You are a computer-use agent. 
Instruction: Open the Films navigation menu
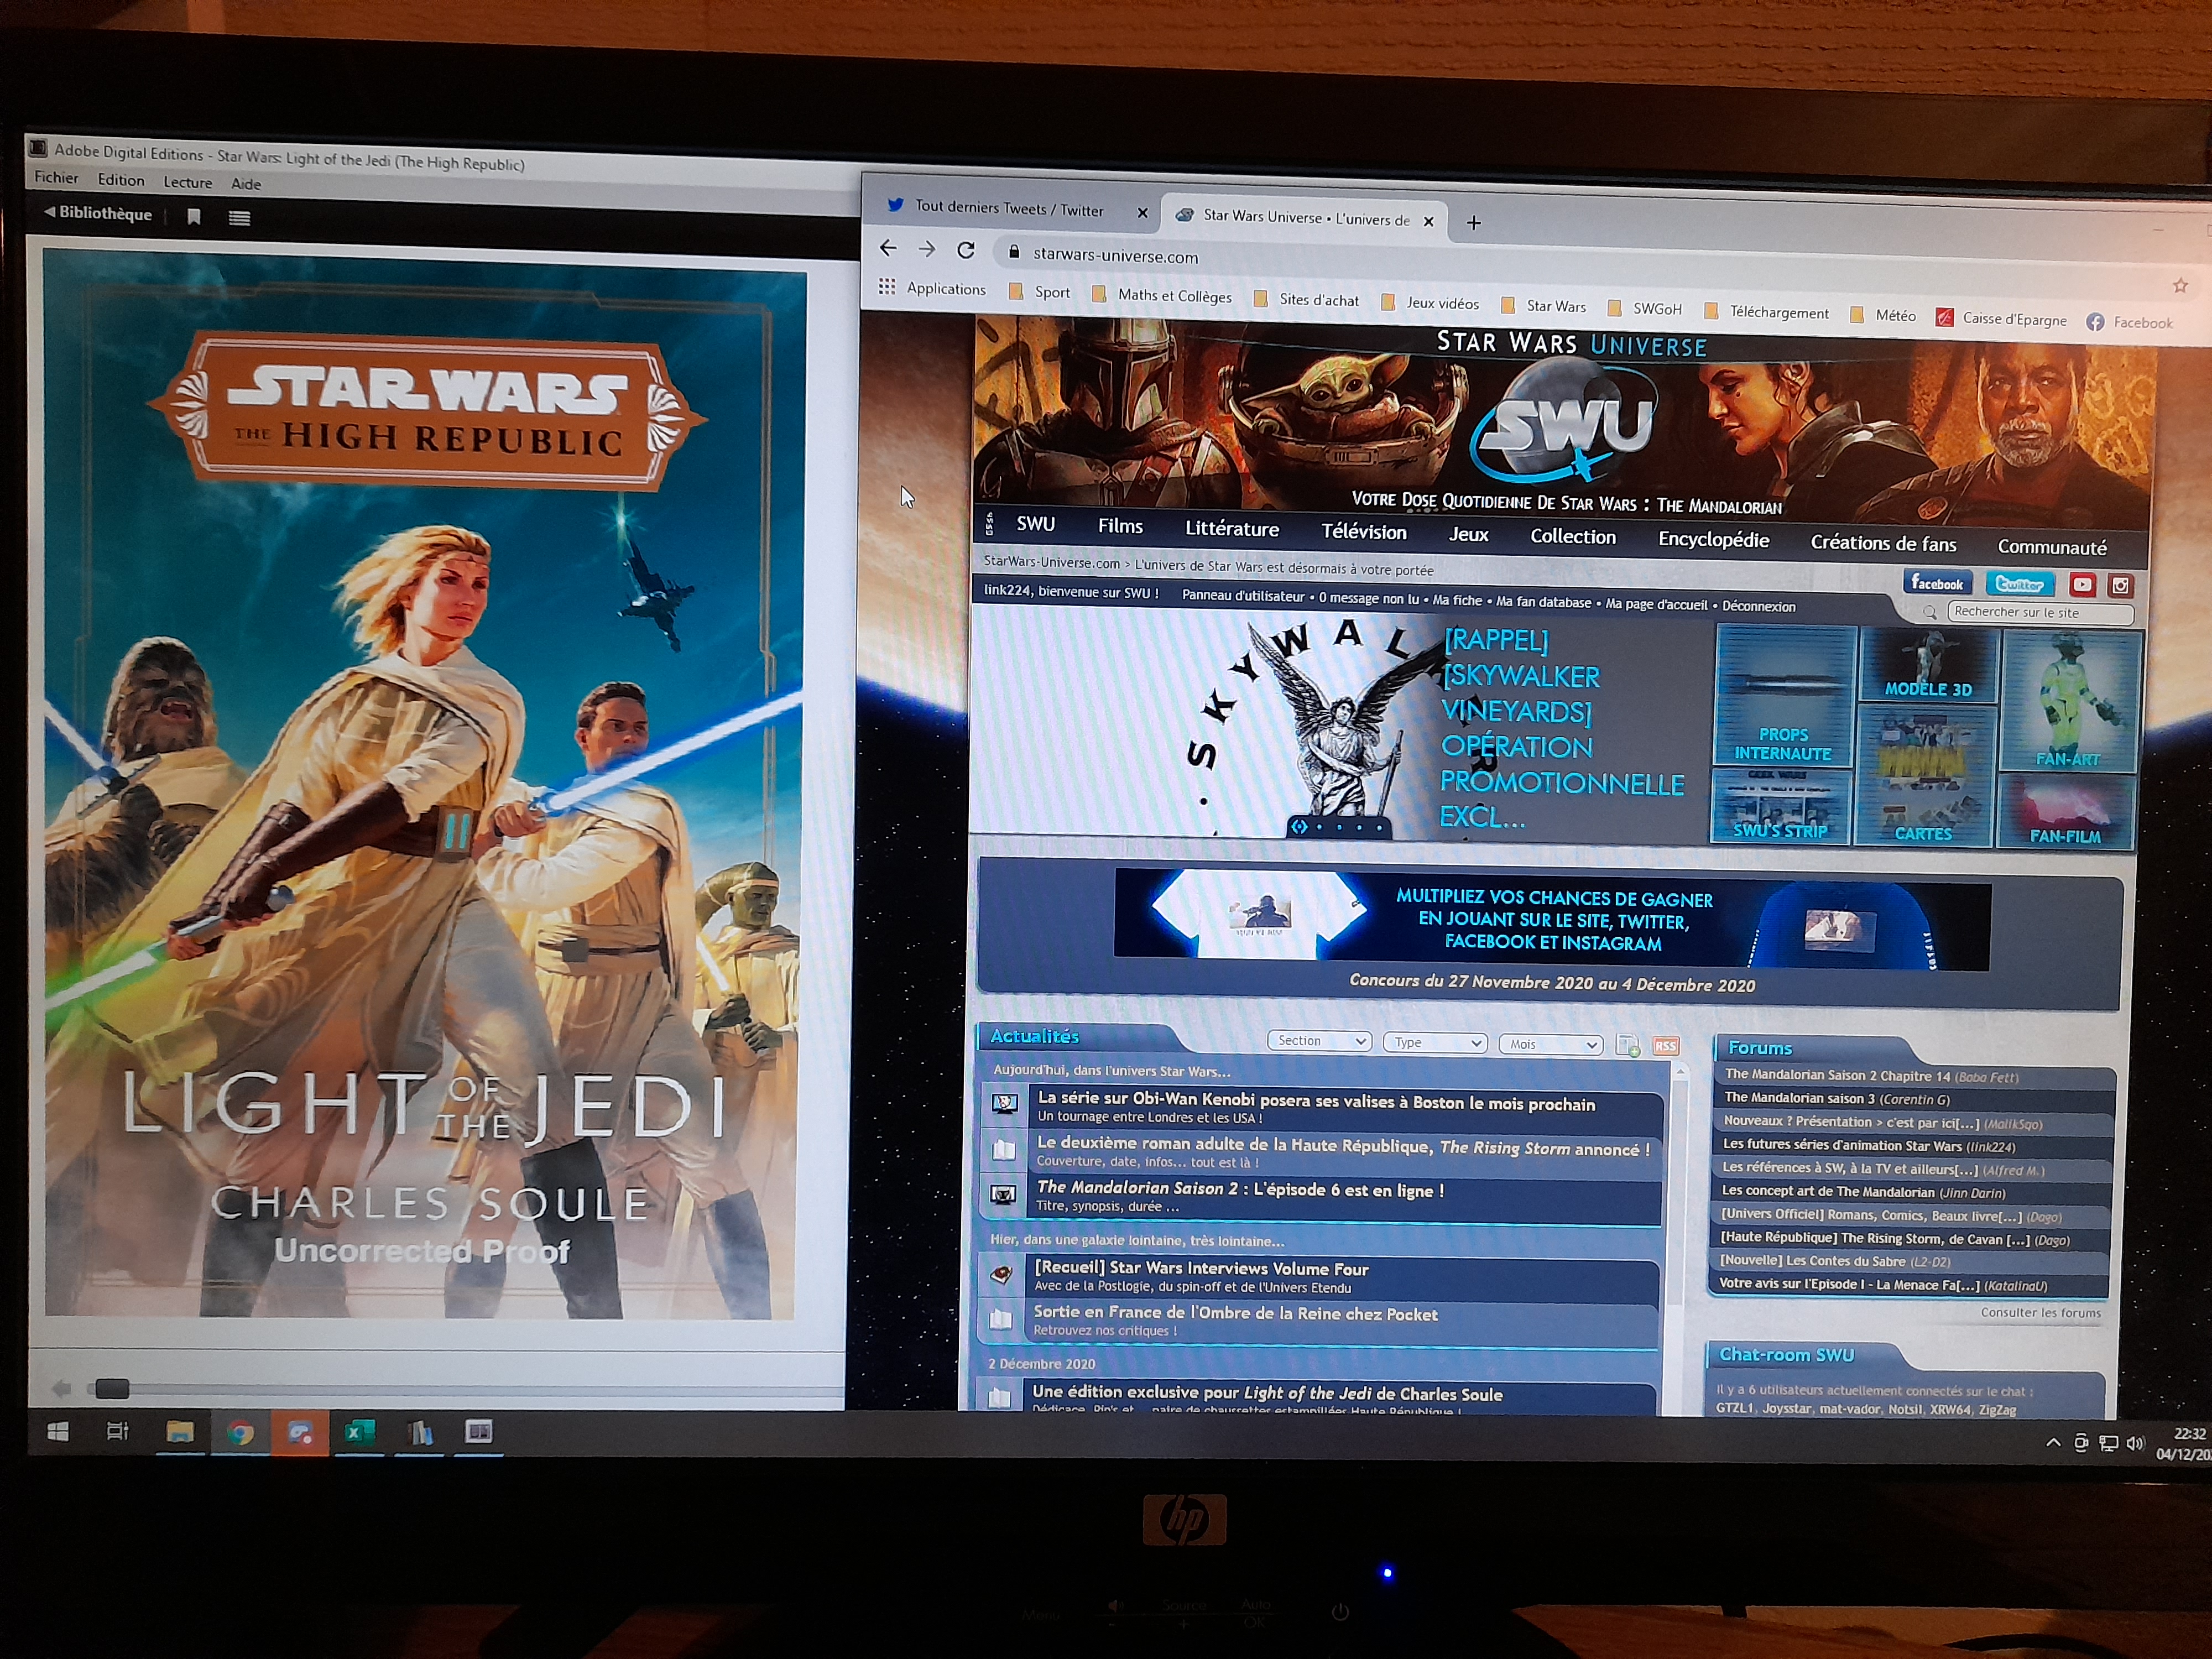[x=1120, y=526]
